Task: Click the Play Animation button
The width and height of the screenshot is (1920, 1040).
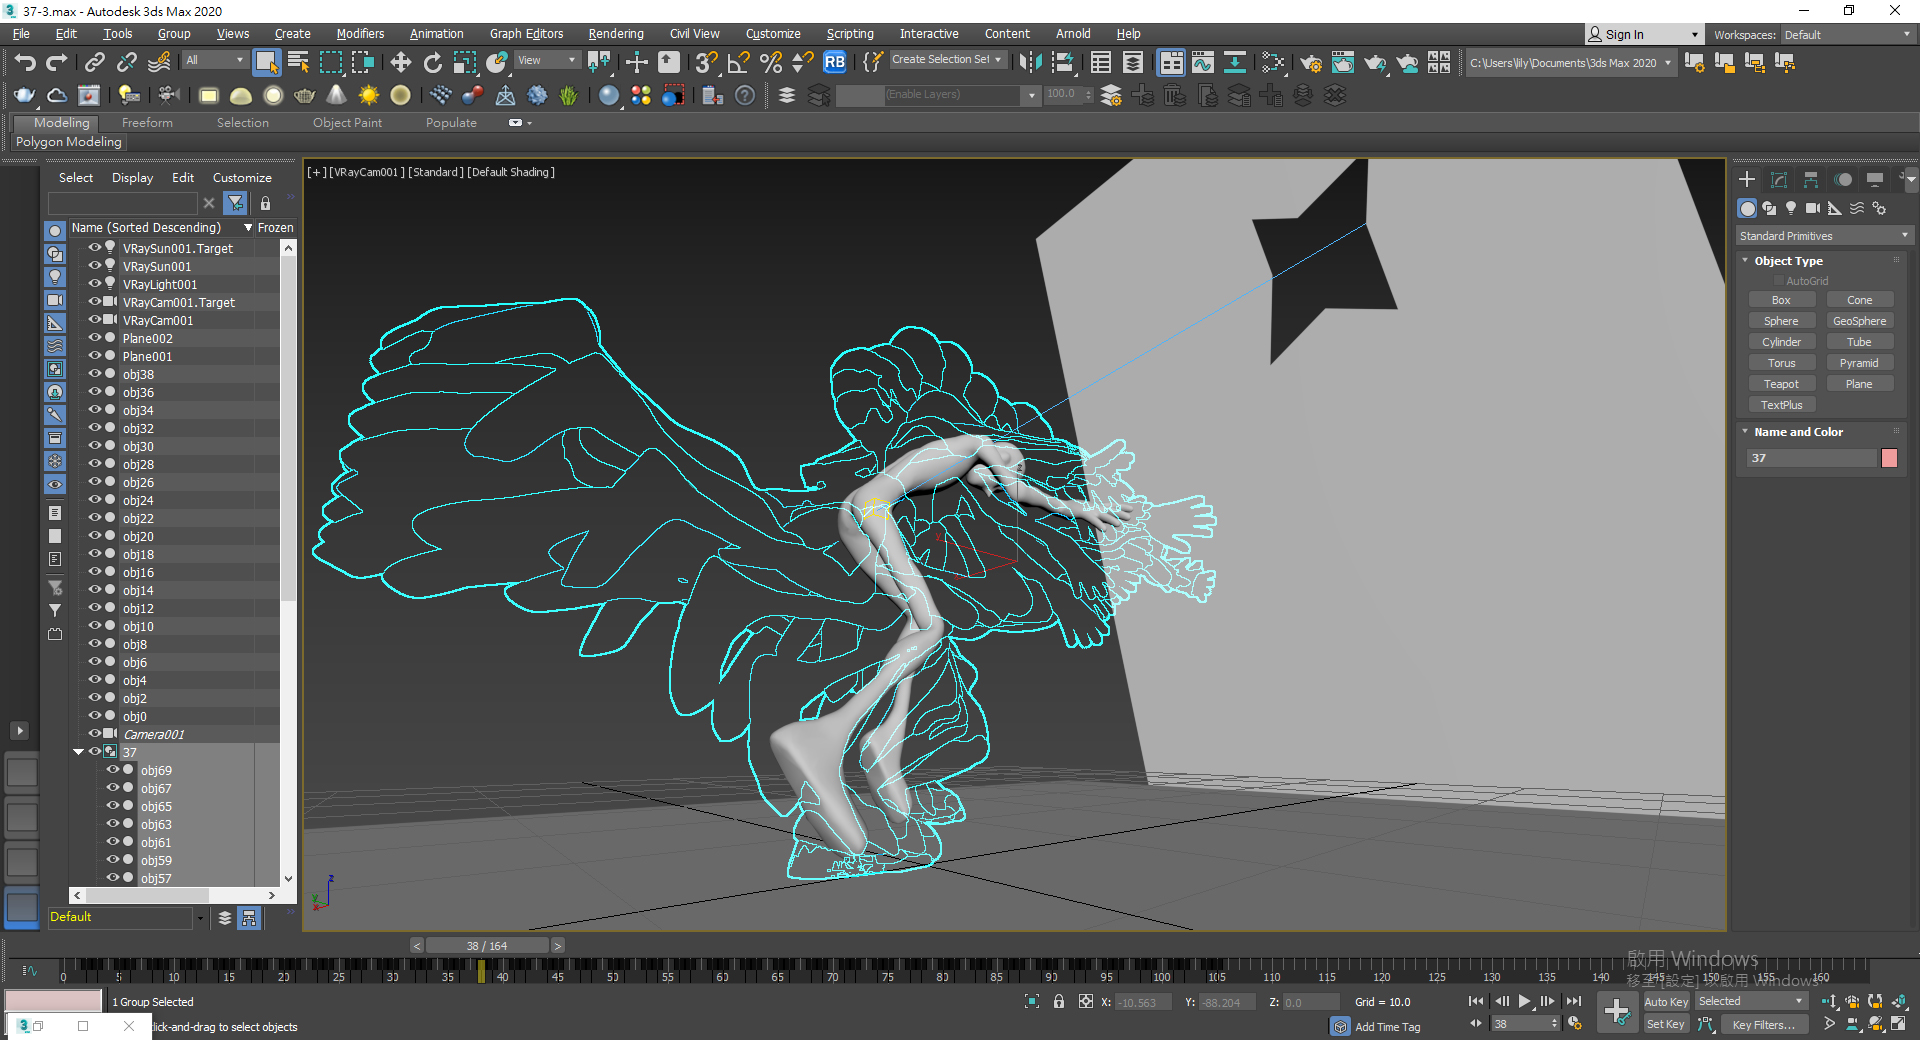Action: coord(1524,1001)
